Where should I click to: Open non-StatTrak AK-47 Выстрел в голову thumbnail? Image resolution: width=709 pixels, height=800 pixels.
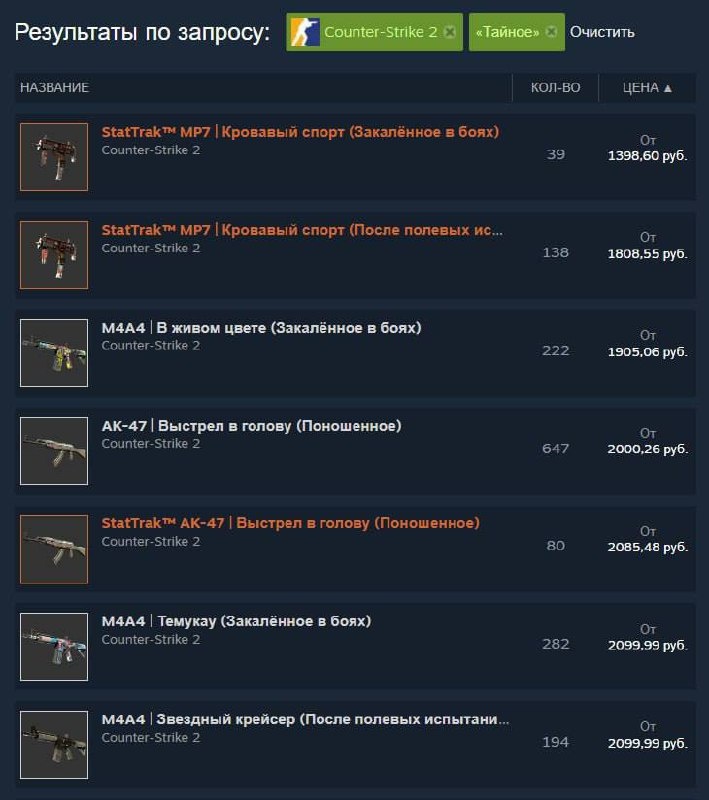tap(54, 451)
